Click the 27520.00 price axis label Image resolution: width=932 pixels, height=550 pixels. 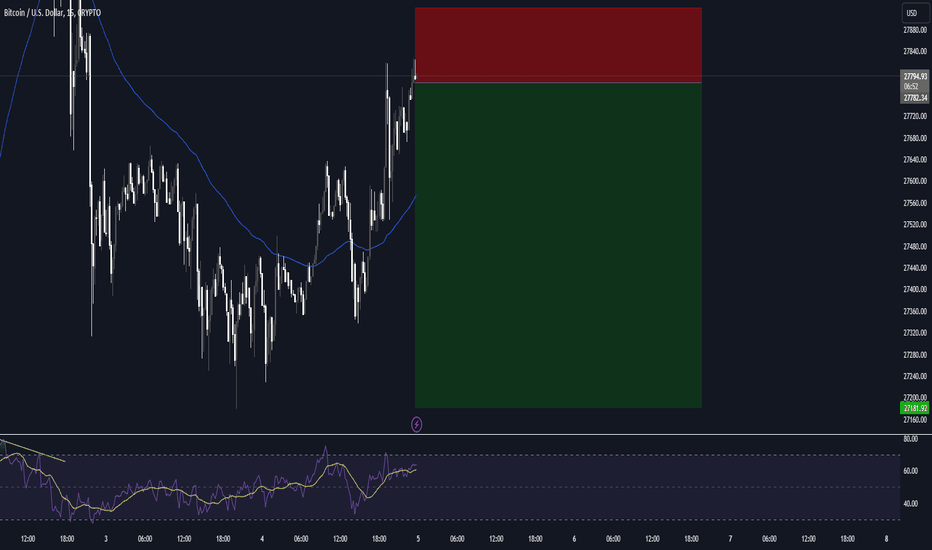point(915,224)
